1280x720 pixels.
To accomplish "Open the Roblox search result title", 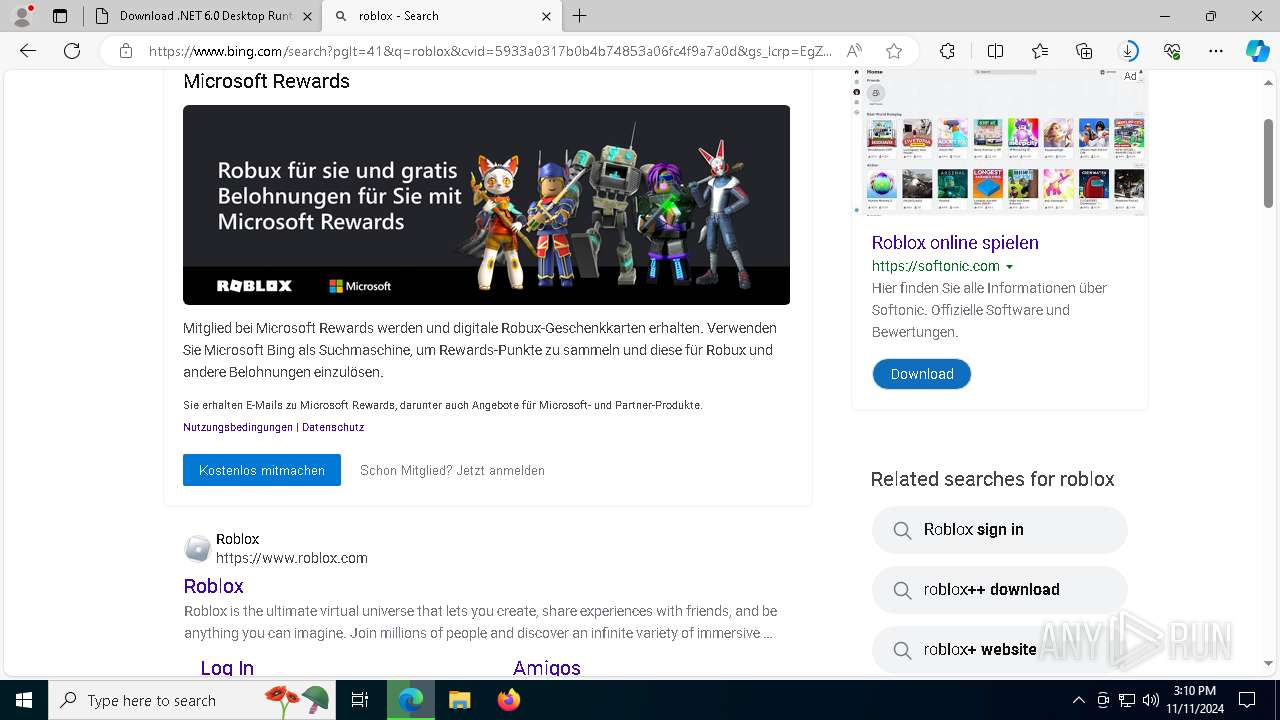I will point(213,586).
